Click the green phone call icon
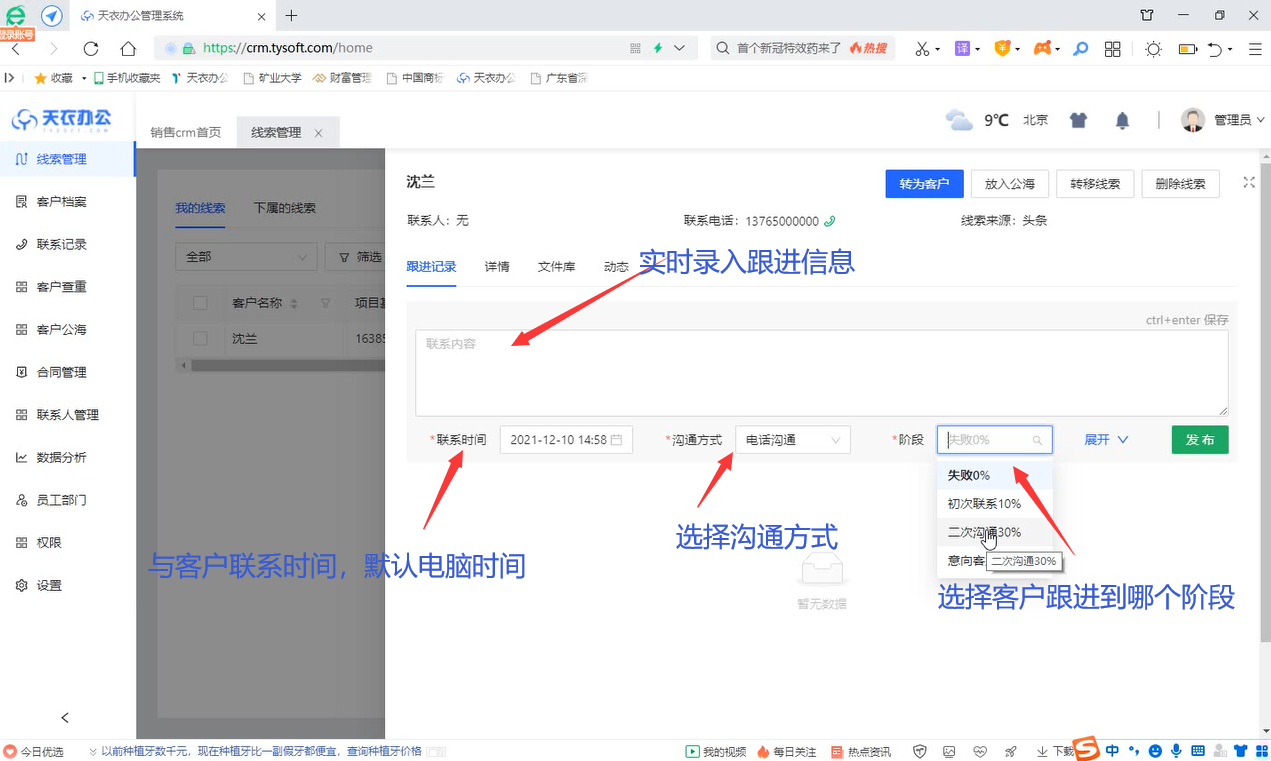Screen dimensions: 1271x761 pyautogui.click(x=829, y=221)
